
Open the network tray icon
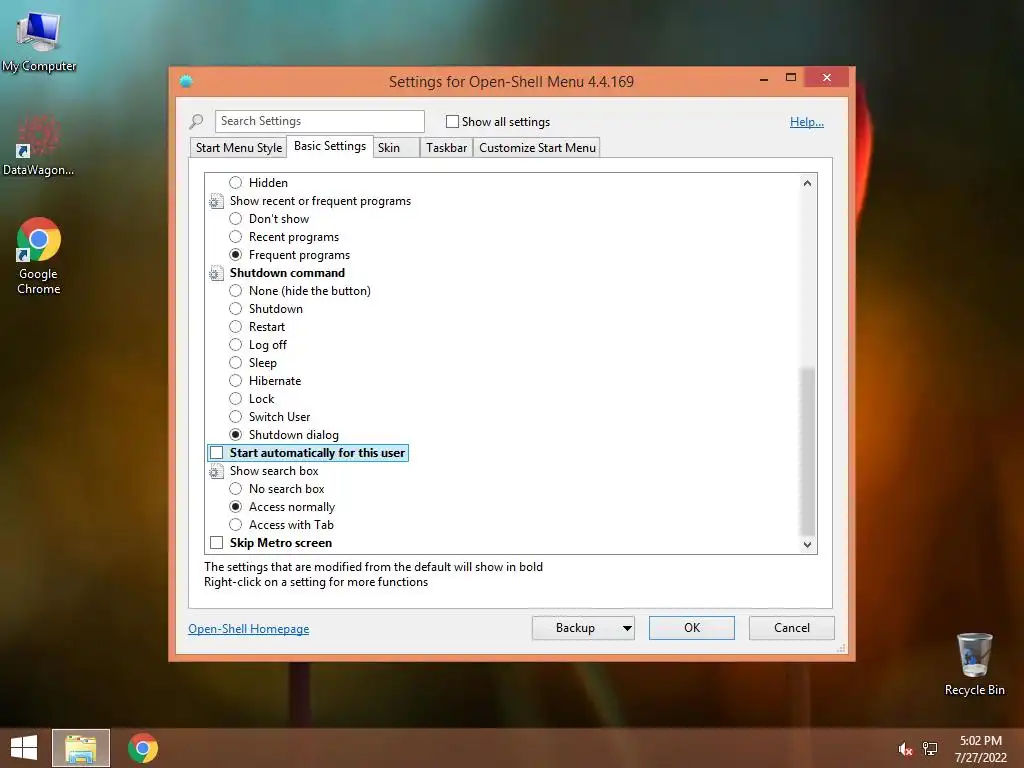(930, 749)
